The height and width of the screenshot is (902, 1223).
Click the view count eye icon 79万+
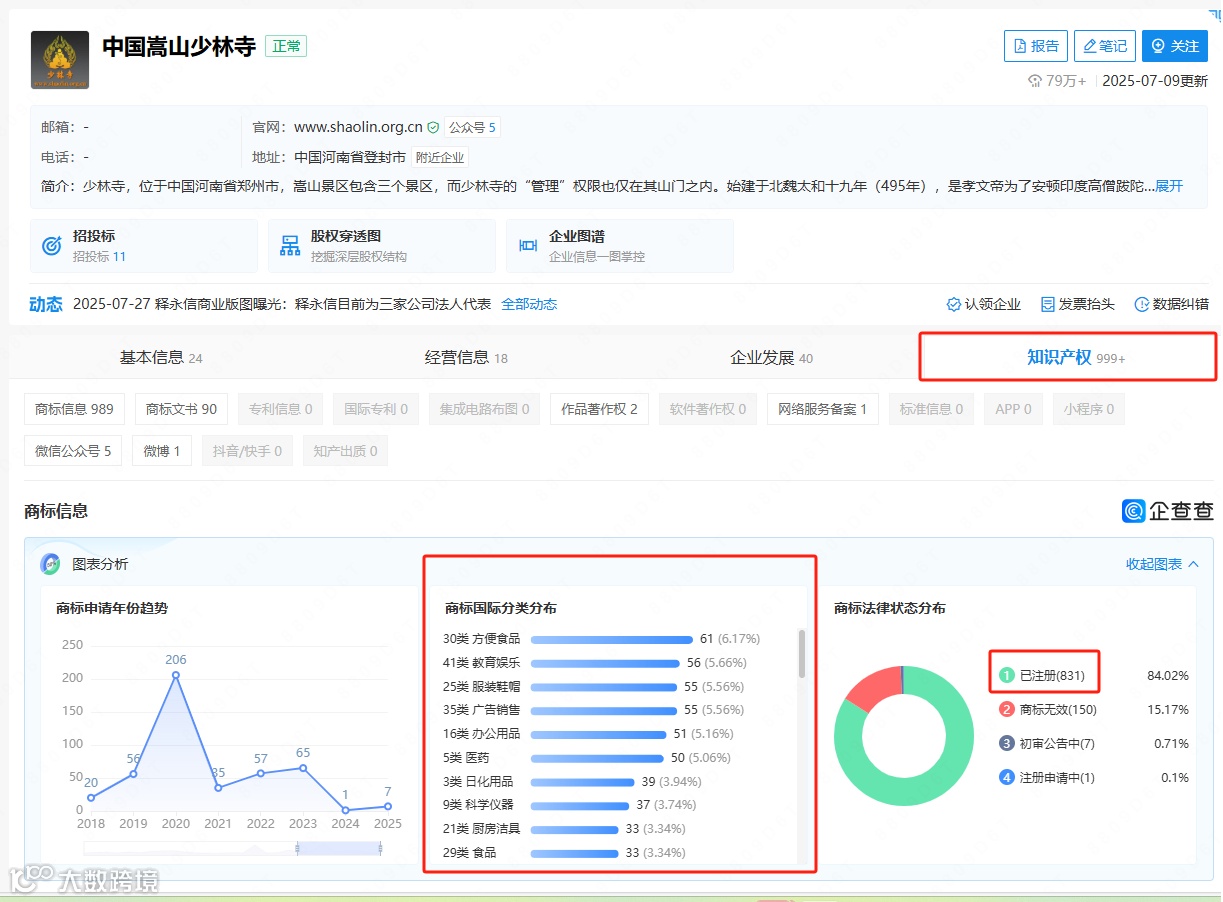coord(1035,82)
